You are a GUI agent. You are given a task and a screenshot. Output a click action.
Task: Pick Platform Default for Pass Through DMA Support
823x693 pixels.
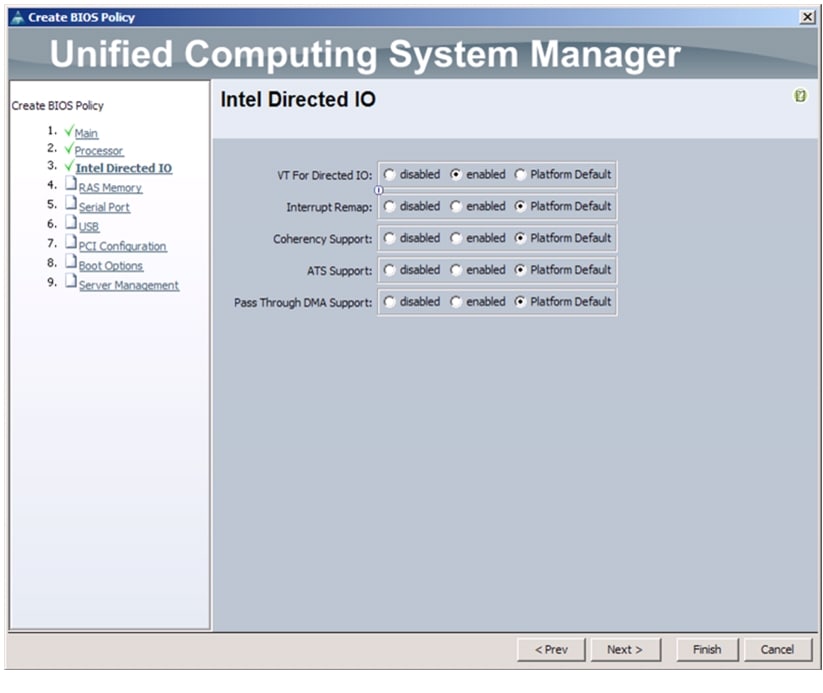tap(520, 302)
